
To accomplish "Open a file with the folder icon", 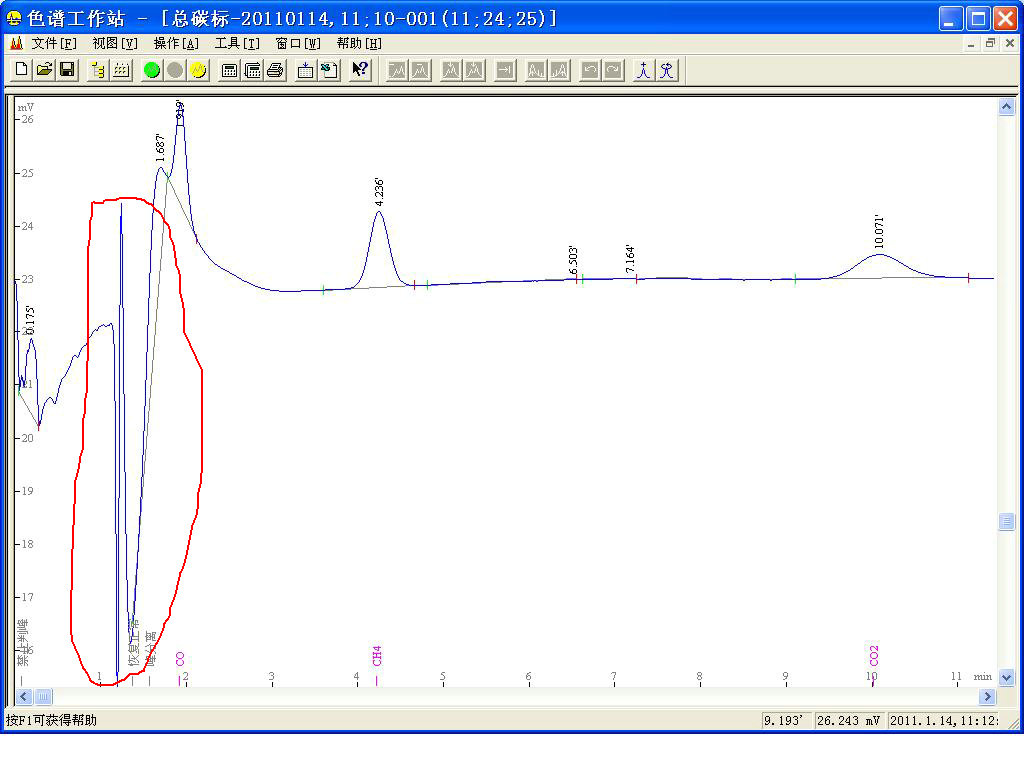I will [x=44, y=70].
